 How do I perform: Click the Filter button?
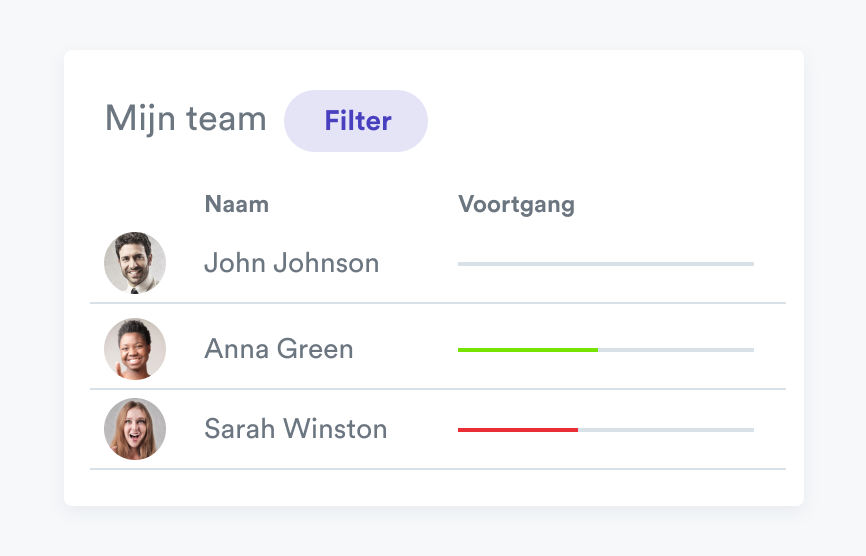[356, 121]
